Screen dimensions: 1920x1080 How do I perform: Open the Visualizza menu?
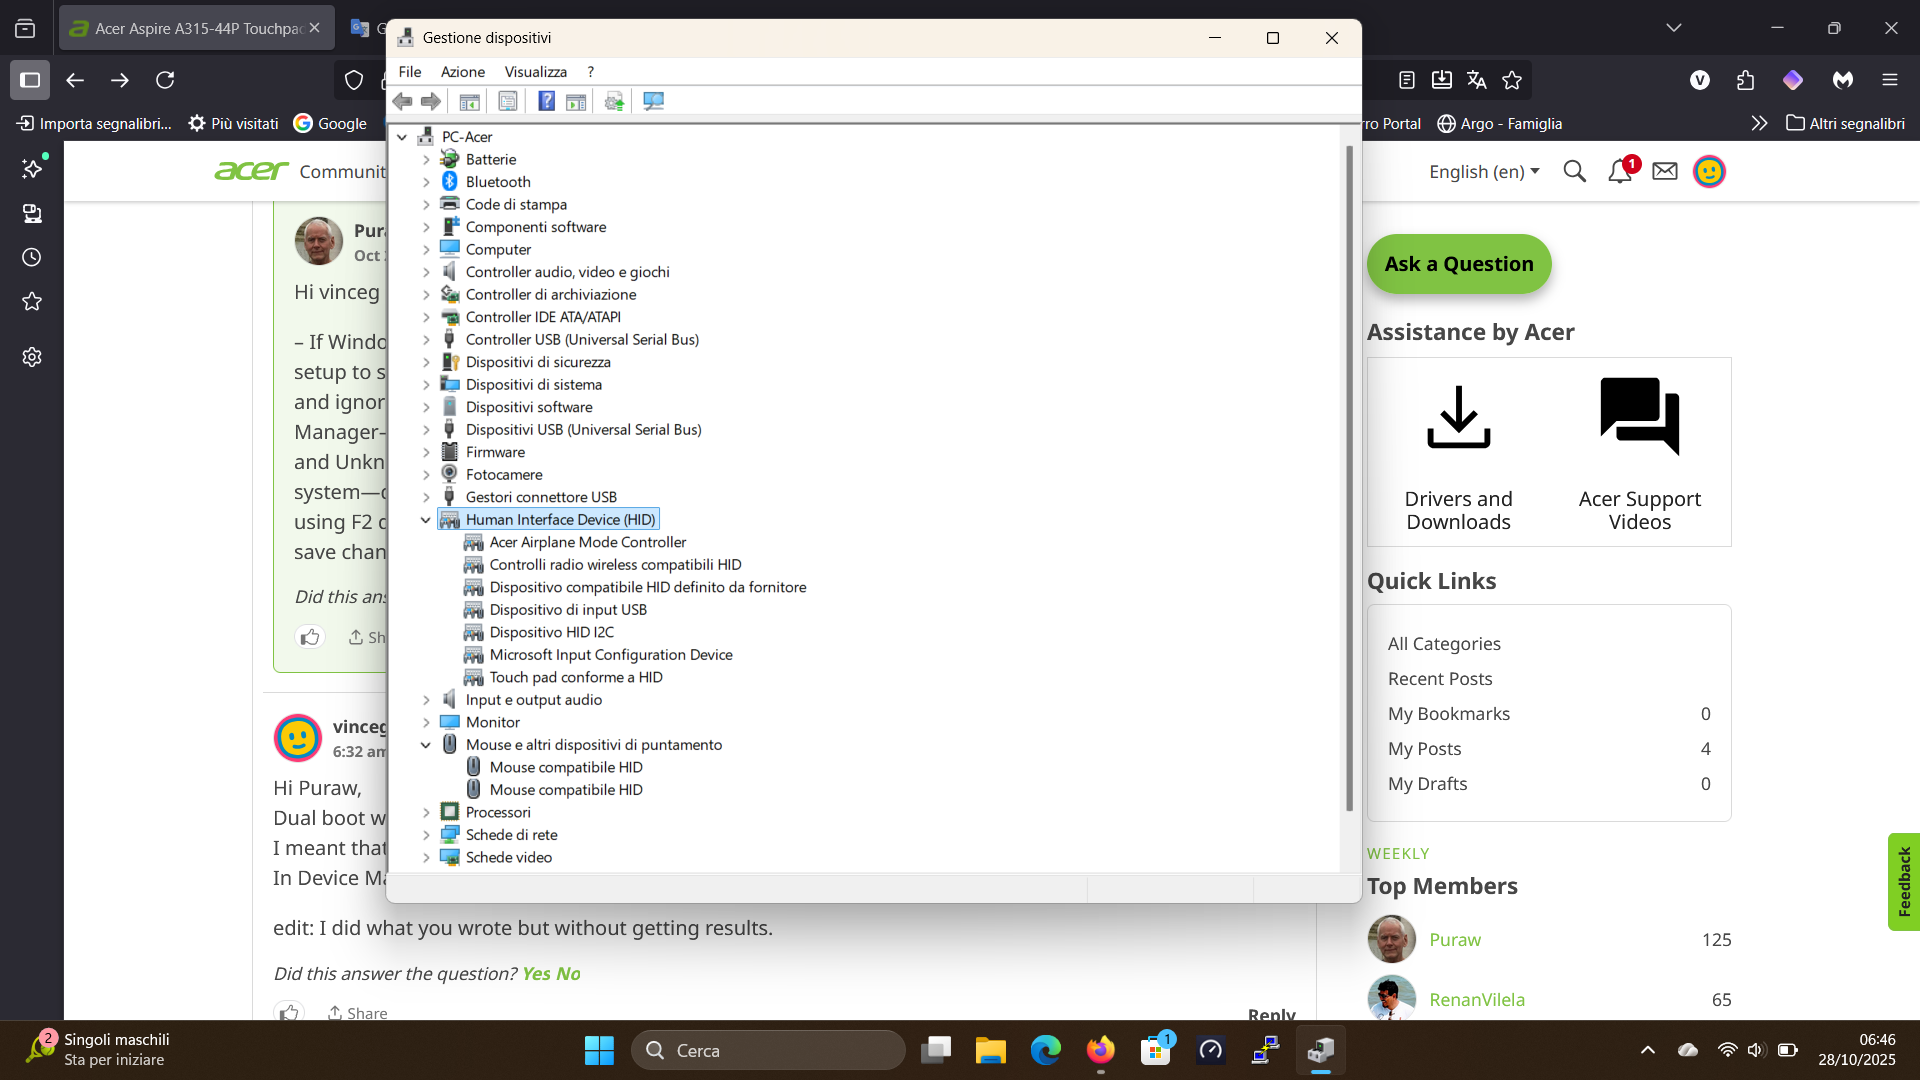point(535,72)
